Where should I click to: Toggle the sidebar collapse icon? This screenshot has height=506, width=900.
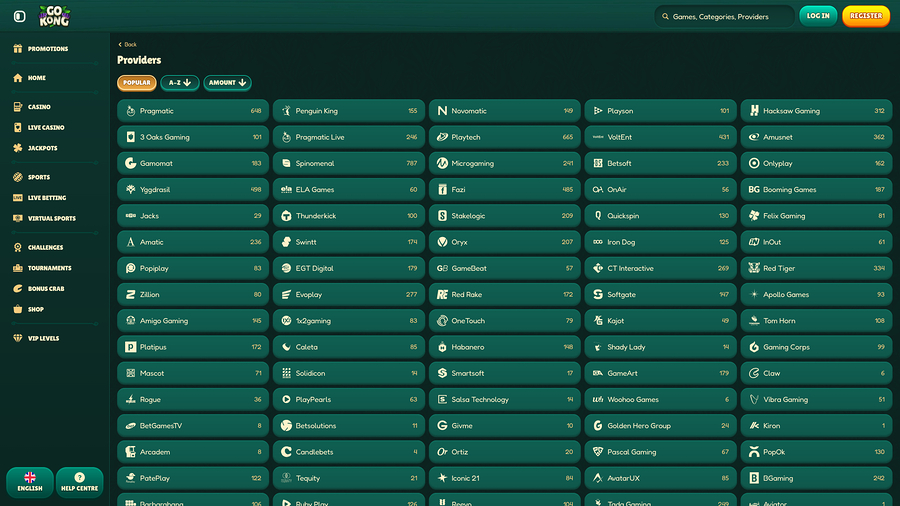[x=20, y=16]
